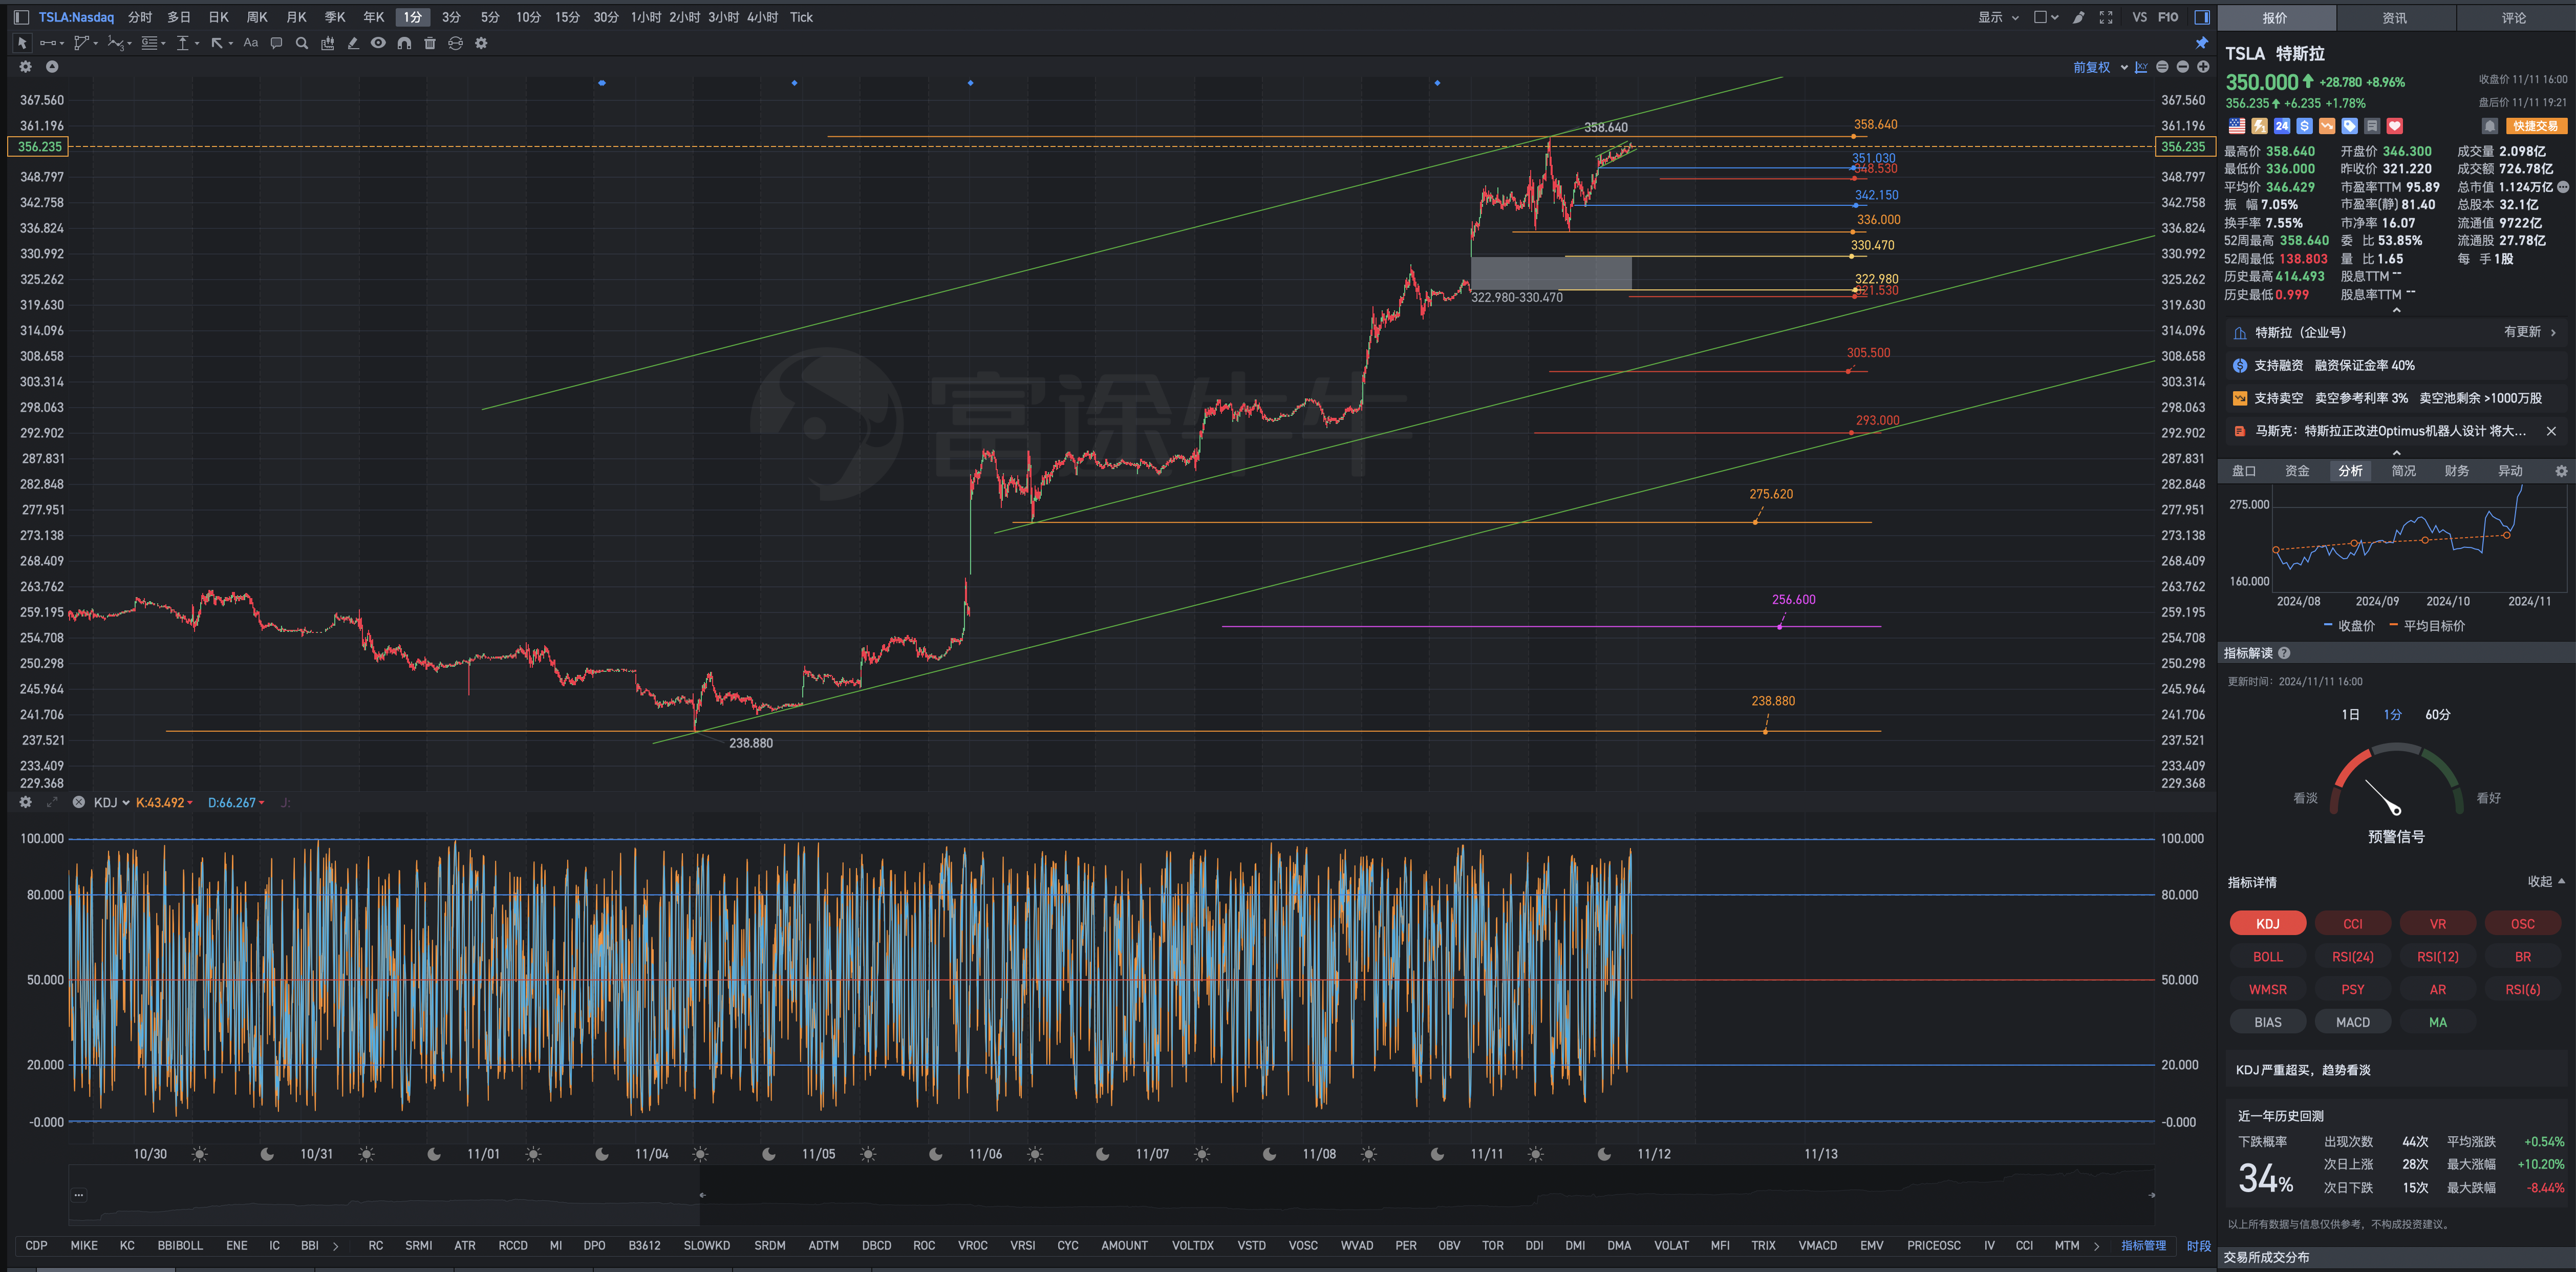Viewport: 2576px width, 1272px height.
Task: Open the 资金 capital tab
Action: coord(2297,471)
